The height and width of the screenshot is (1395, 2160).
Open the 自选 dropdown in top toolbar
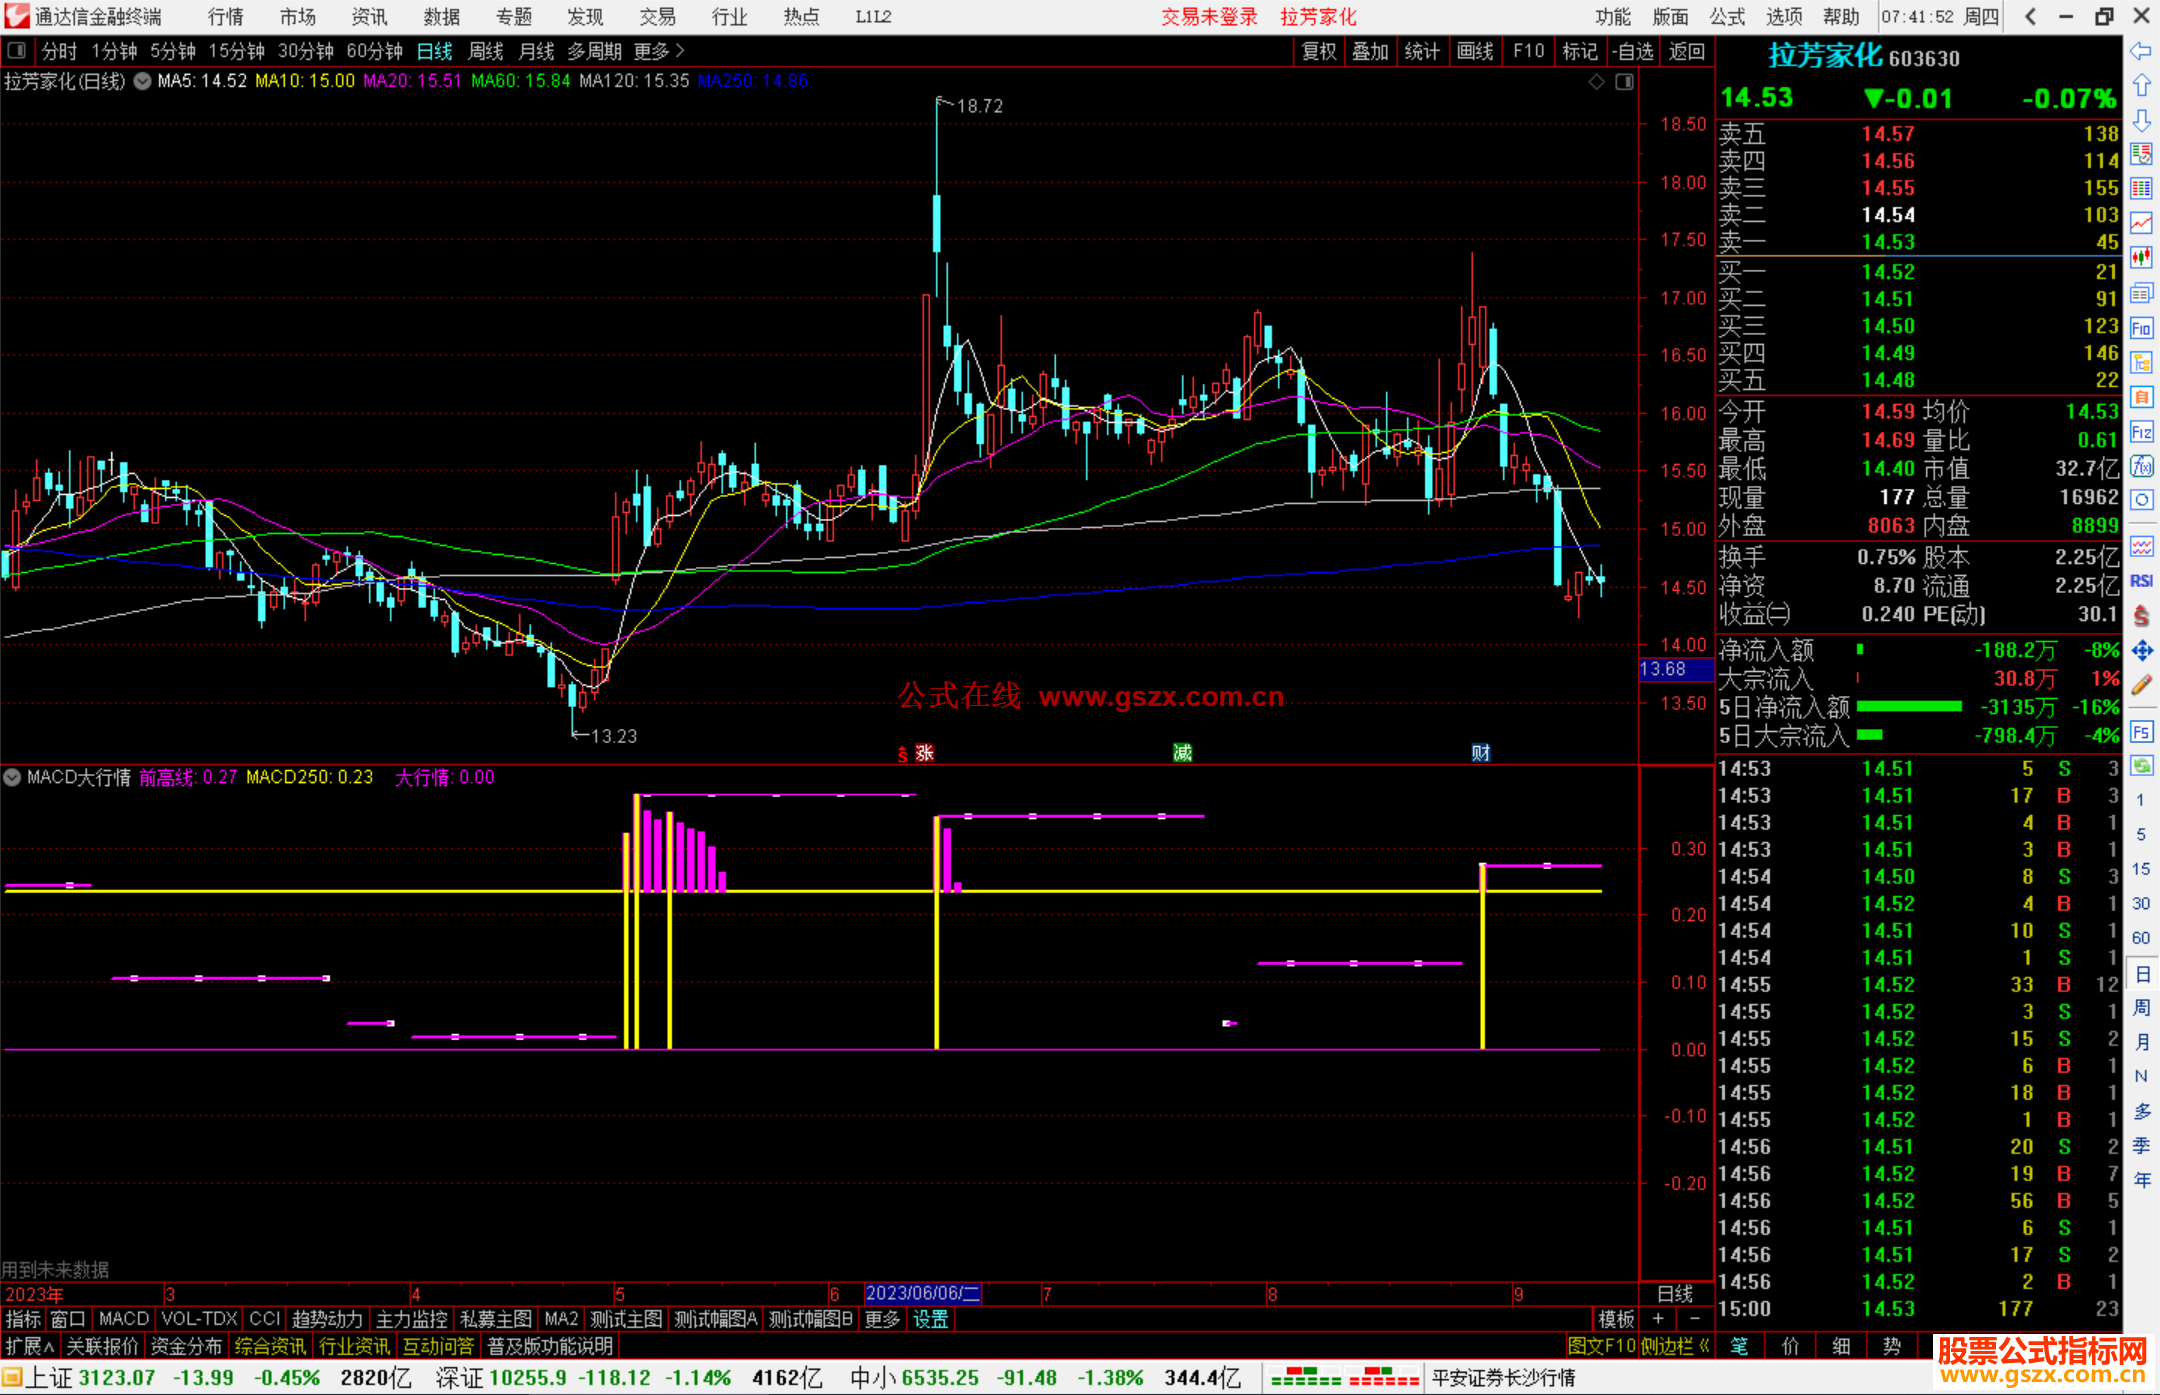(x=1634, y=51)
